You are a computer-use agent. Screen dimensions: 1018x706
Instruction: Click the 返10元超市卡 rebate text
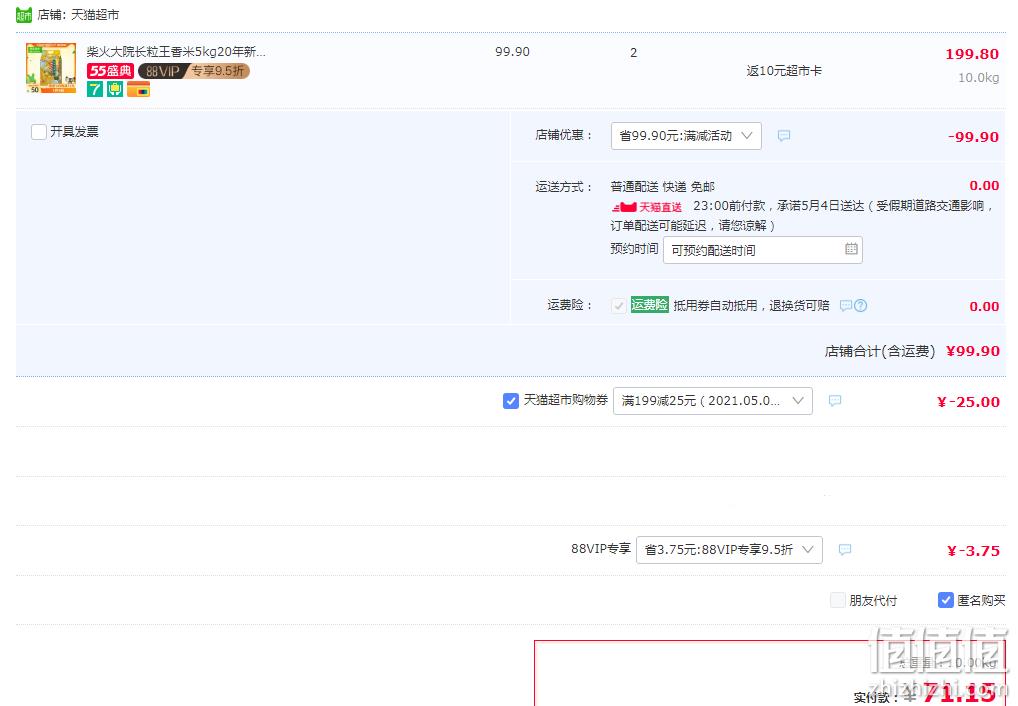point(784,71)
